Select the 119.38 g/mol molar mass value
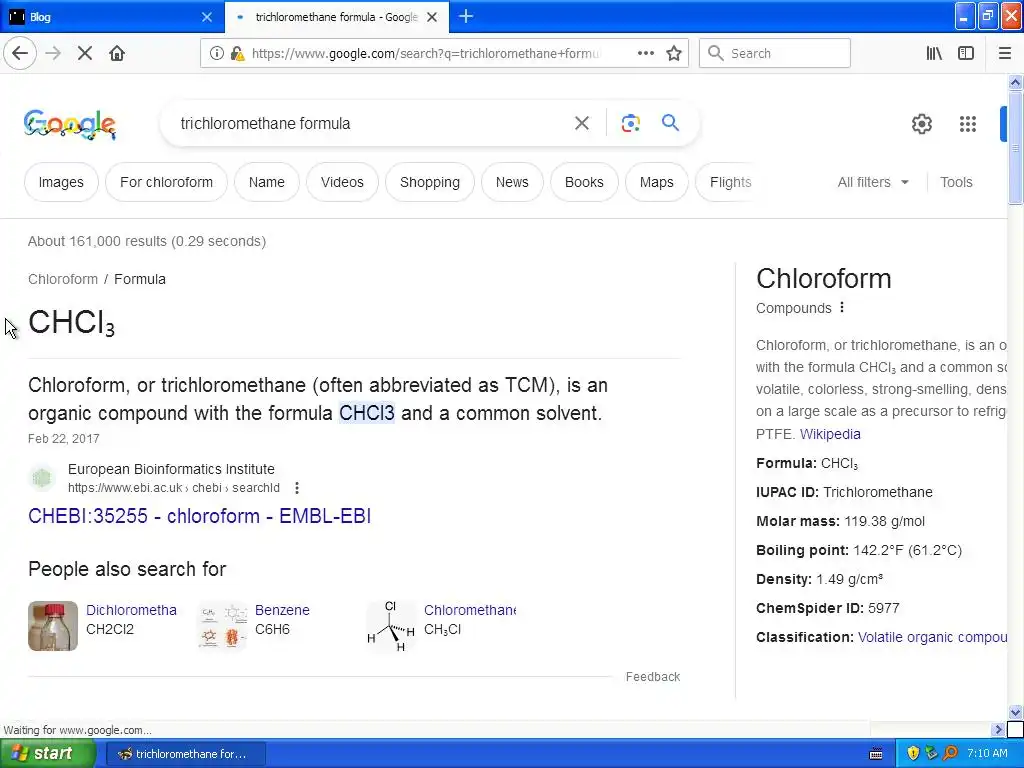This screenshot has height=768, width=1024. [x=884, y=521]
